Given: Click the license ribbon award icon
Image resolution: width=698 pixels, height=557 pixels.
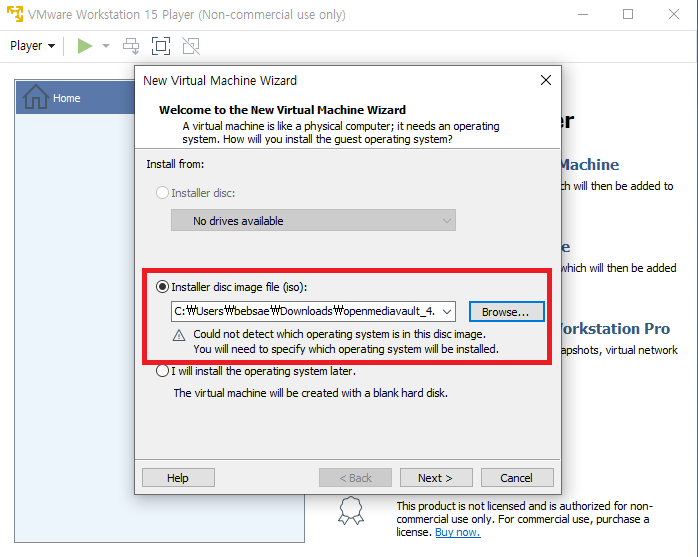Looking at the screenshot, I should (351, 510).
